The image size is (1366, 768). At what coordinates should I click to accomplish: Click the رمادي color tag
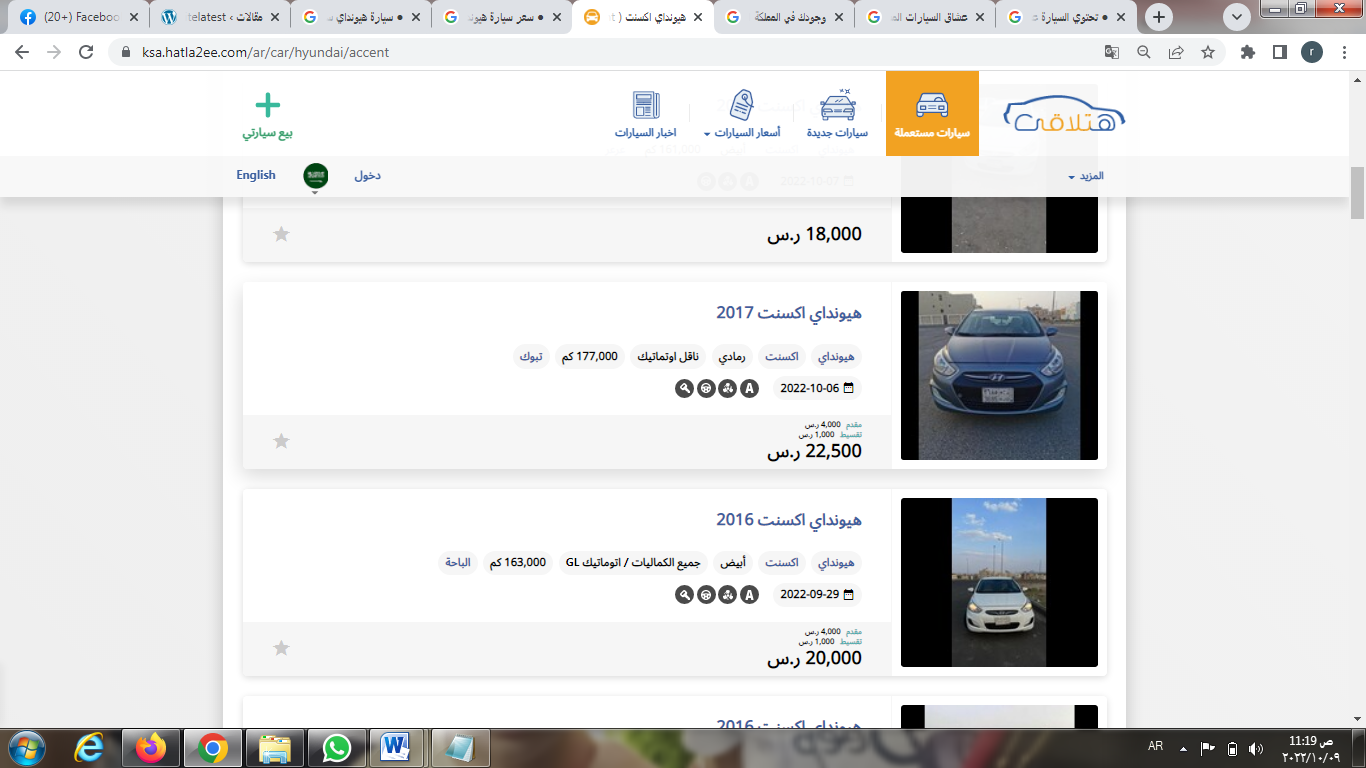coord(732,356)
